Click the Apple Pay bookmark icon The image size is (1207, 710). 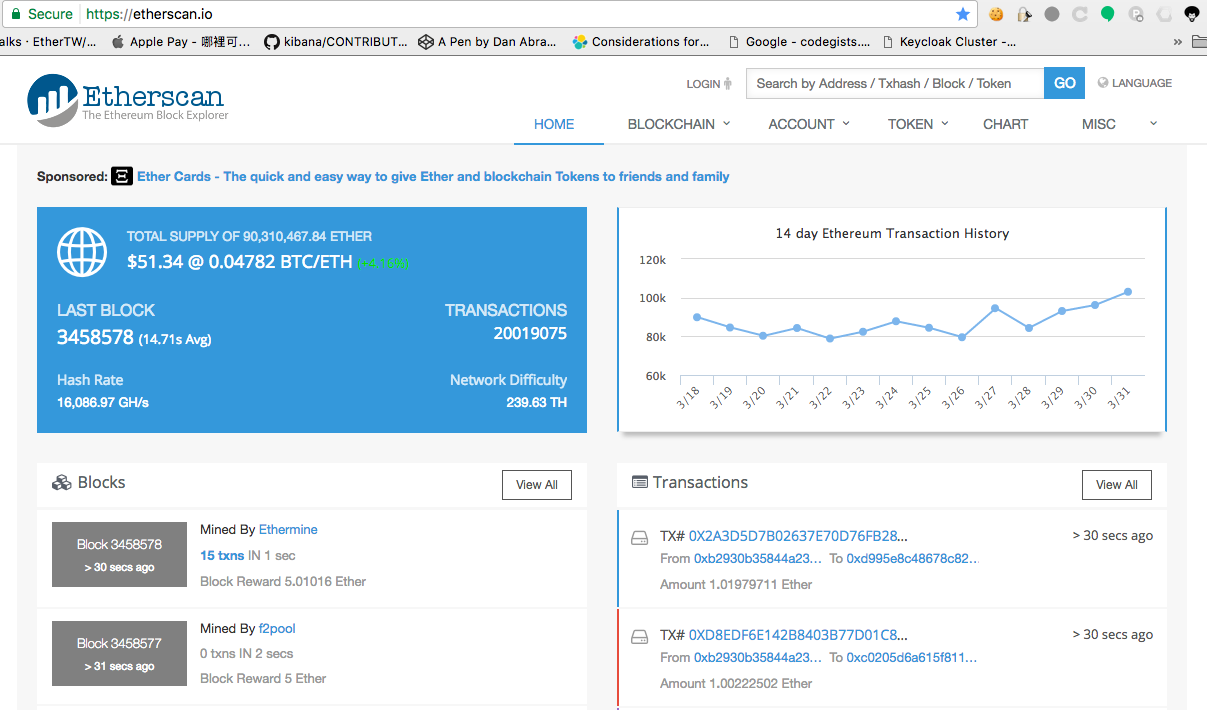(x=118, y=42)
